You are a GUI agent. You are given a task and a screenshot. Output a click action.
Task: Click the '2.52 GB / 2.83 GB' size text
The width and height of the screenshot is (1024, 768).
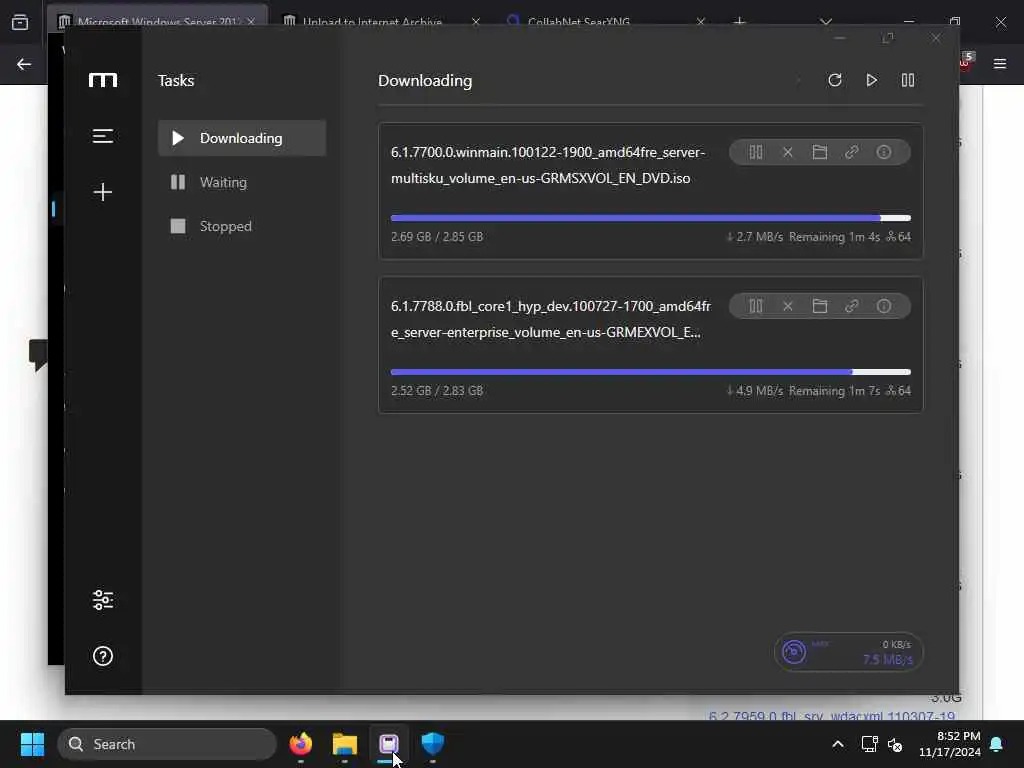pos(437,391)
